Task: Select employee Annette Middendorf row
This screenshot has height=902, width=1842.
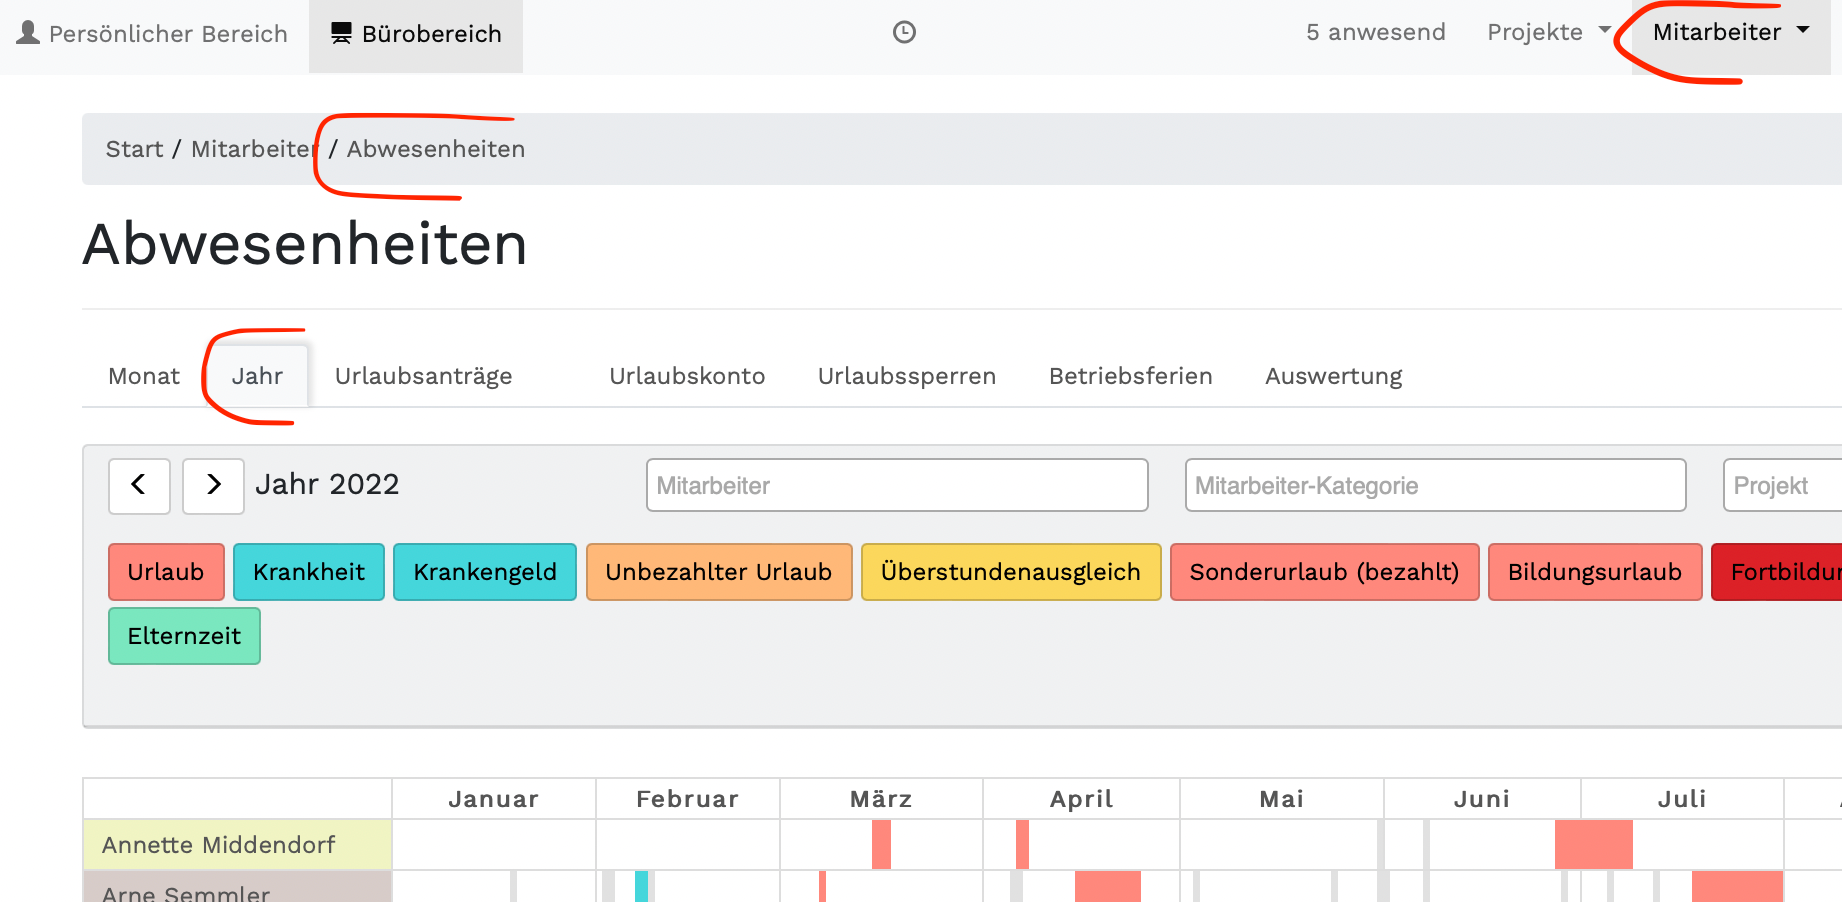Action: click(x=238, y=845)
